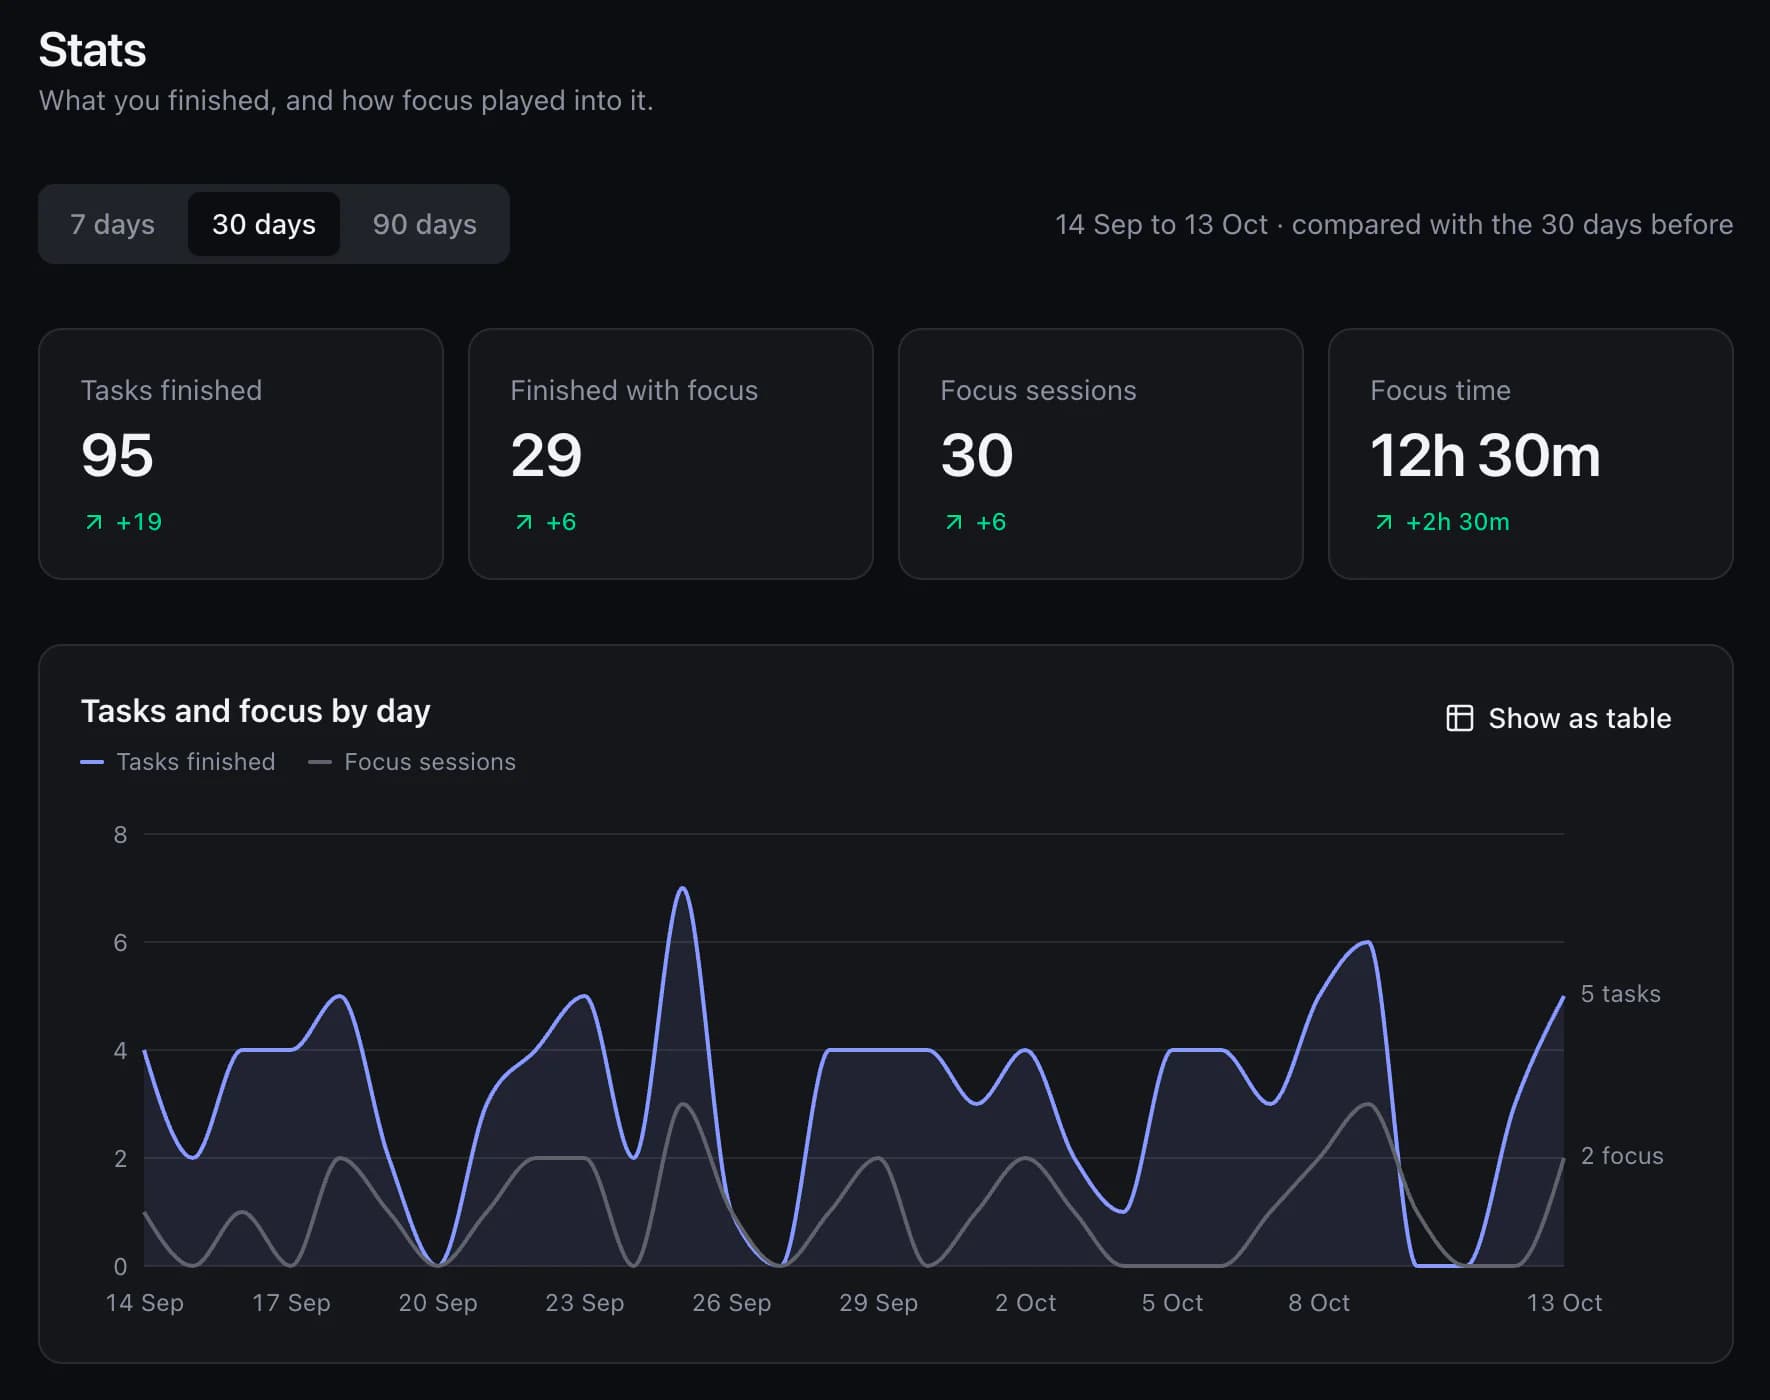1770x1400 pixels.
Task: Click the 23 Sep axis label
Action: tap(585, 1303)
